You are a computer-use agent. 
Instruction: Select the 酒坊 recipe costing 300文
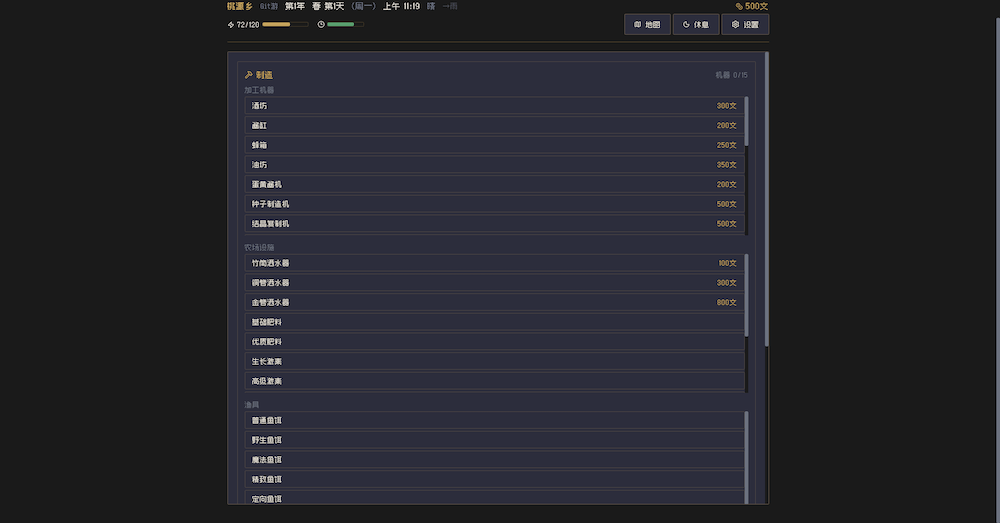[494, 106]
